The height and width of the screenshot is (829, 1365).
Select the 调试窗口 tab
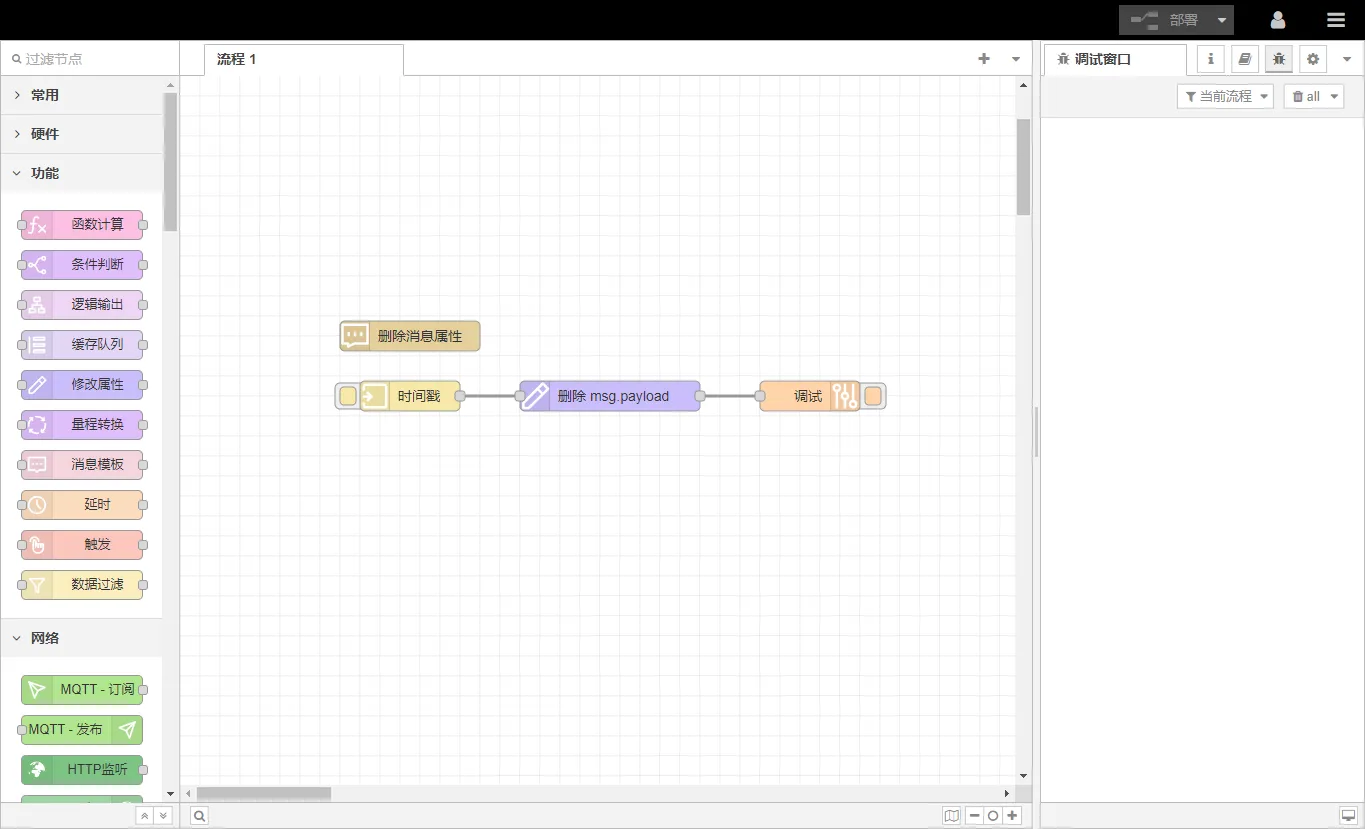point(1102,59)
